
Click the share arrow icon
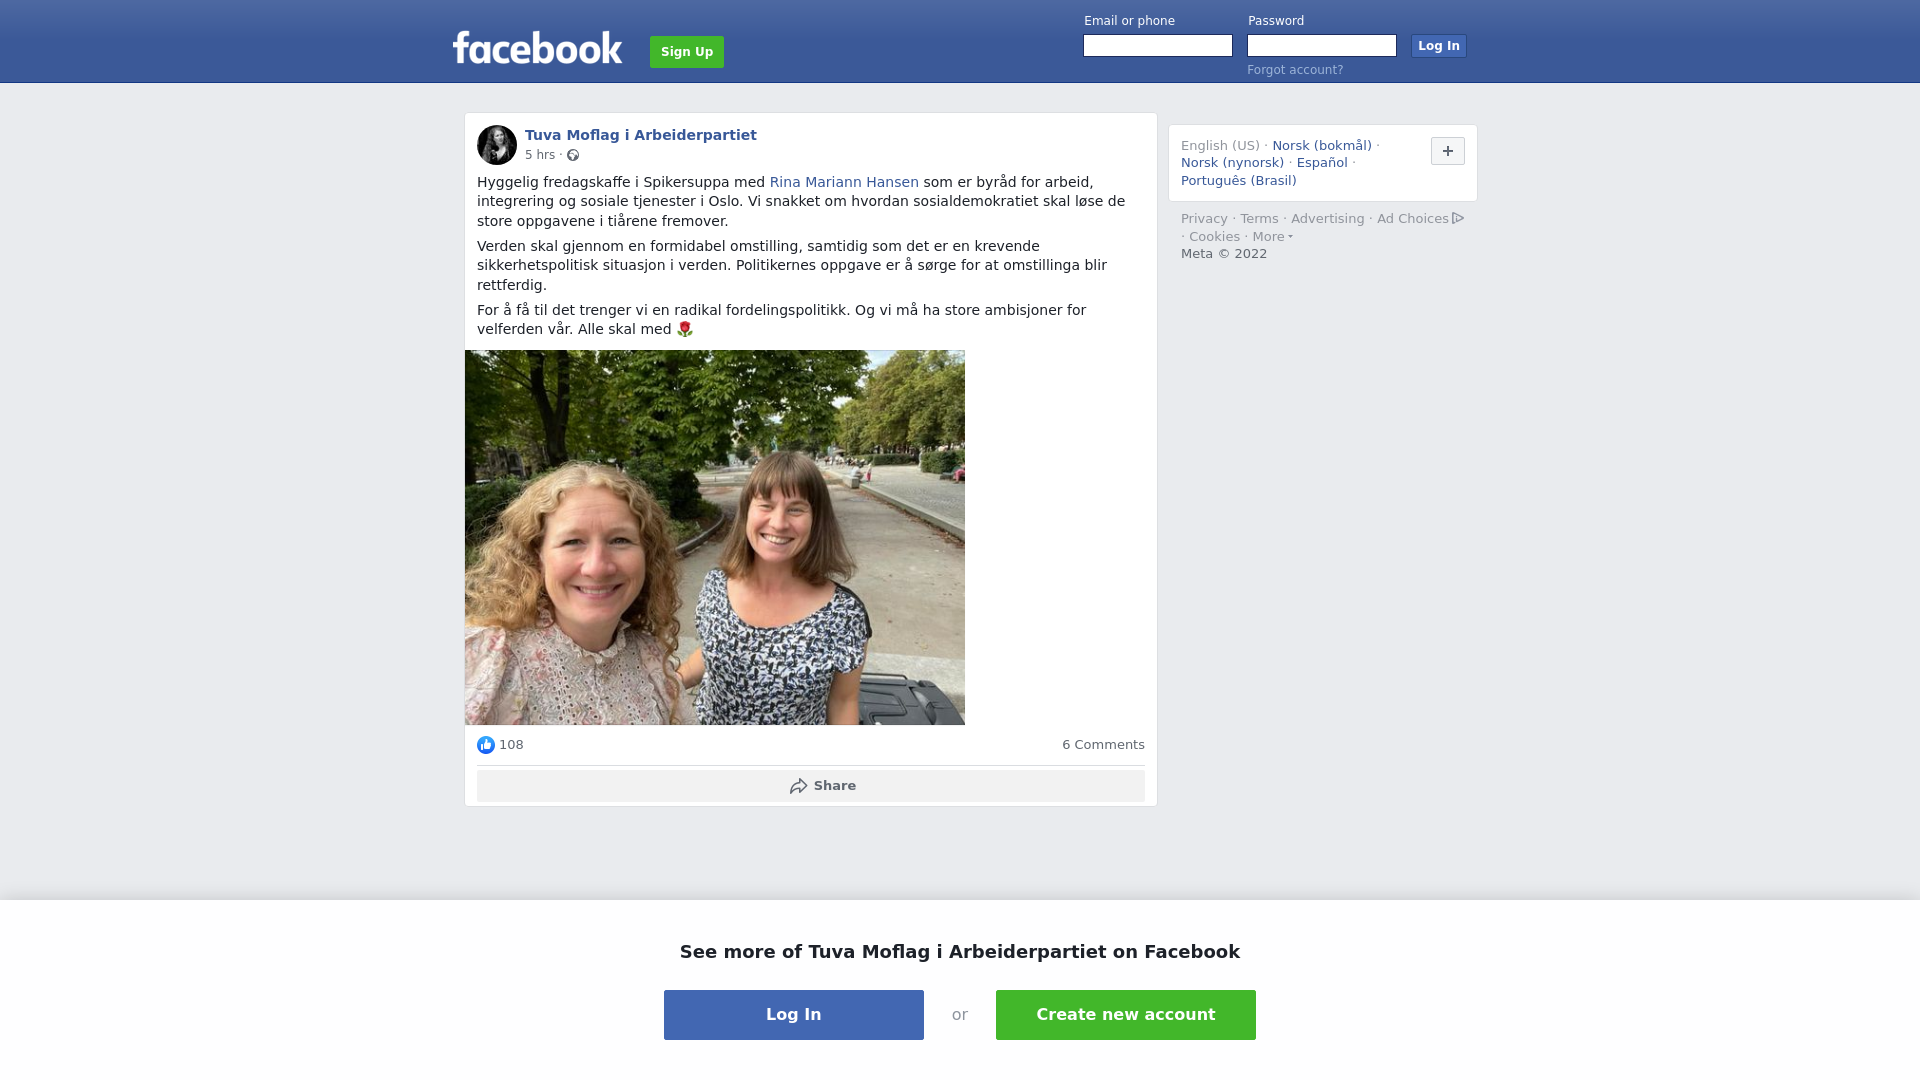coord(798,786)
